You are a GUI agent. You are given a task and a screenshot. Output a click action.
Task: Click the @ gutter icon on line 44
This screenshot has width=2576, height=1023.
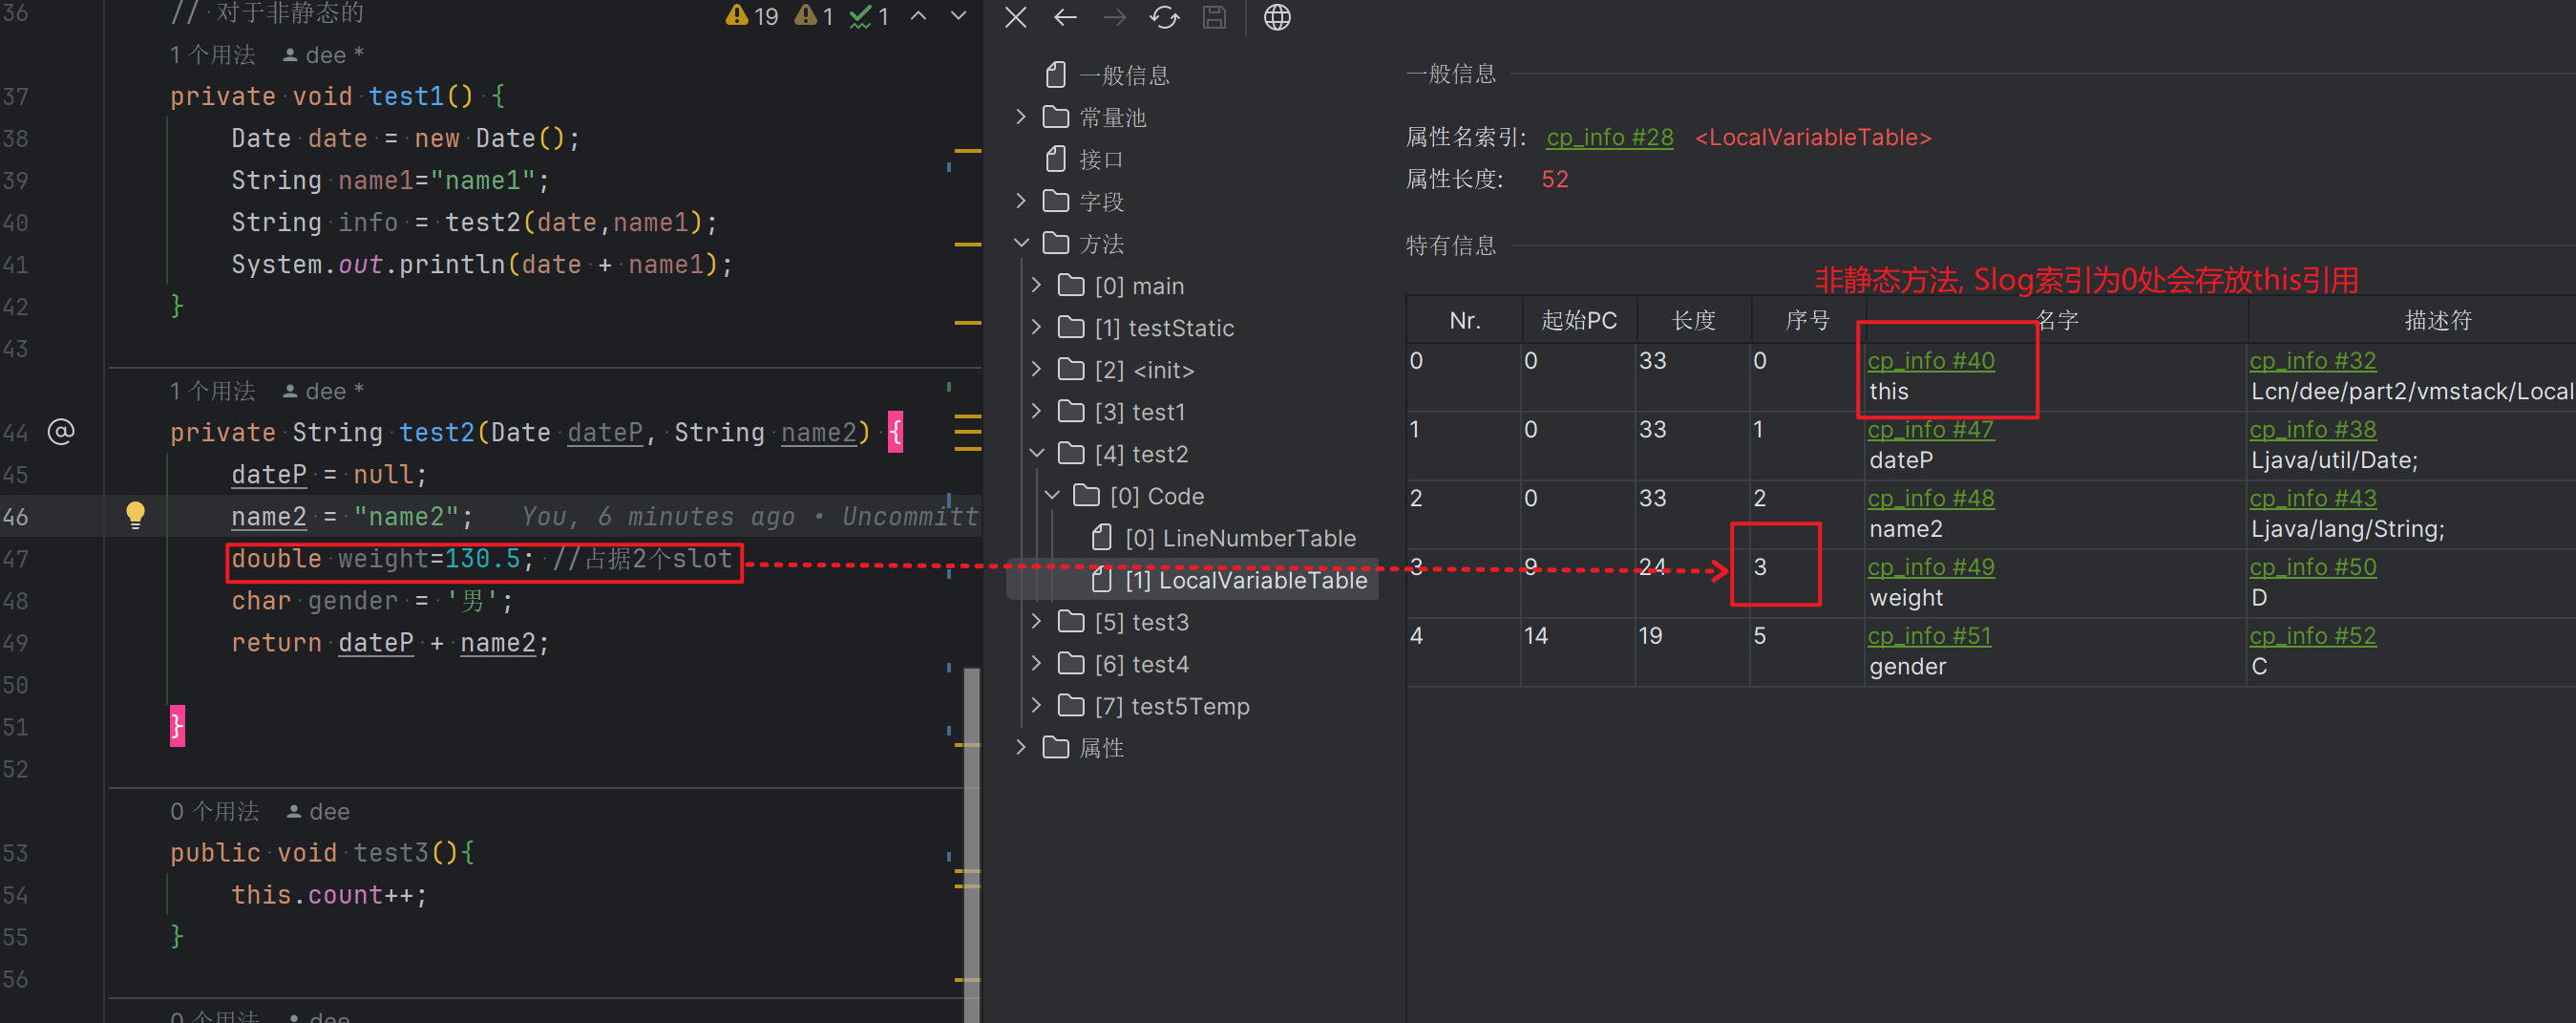pos(61,432)
